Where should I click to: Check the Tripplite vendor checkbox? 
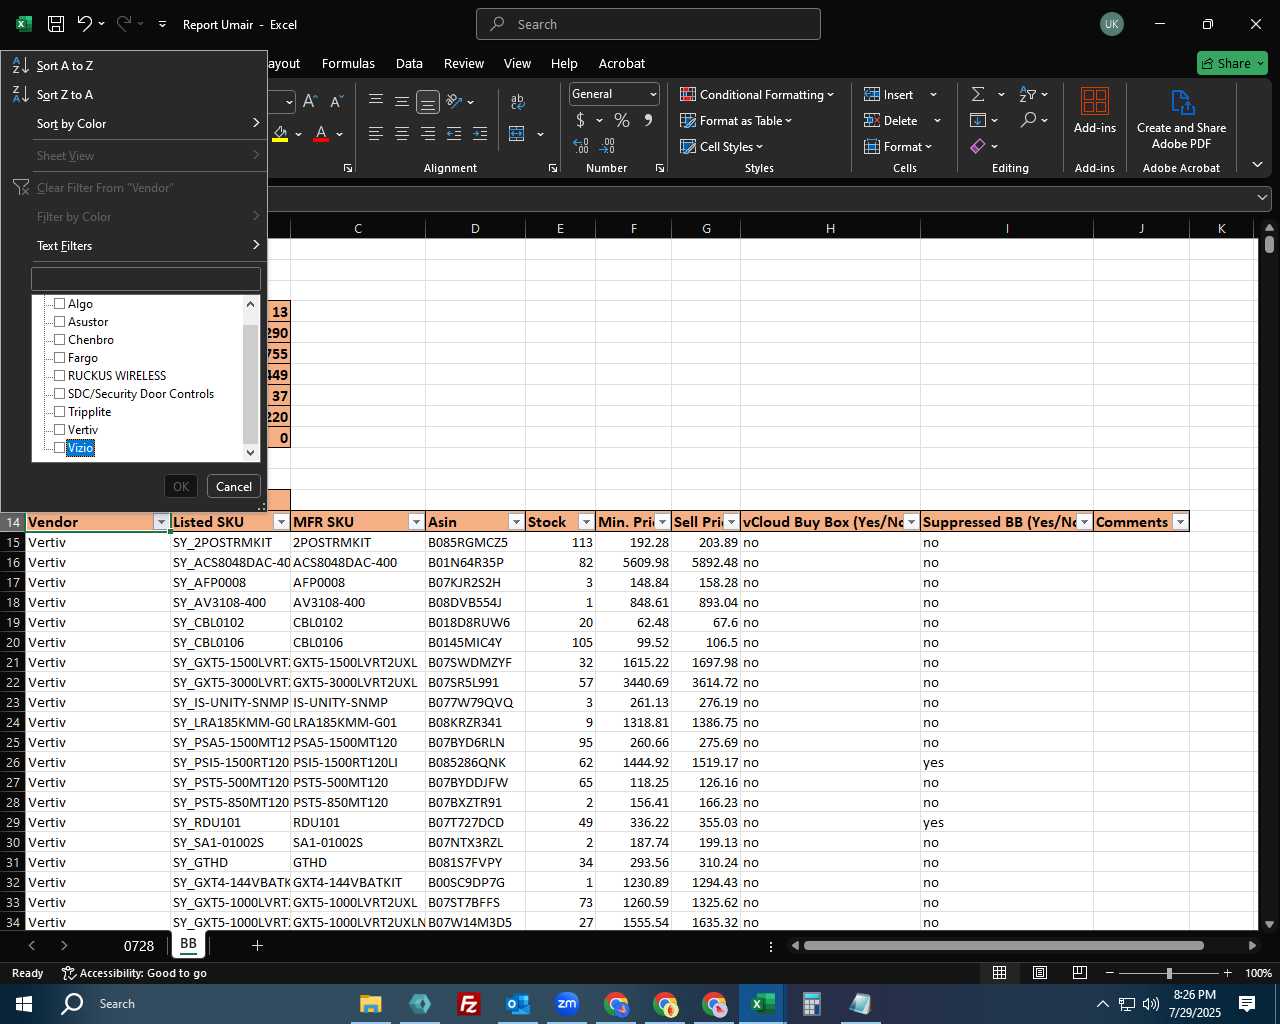(x=59, y=411)
